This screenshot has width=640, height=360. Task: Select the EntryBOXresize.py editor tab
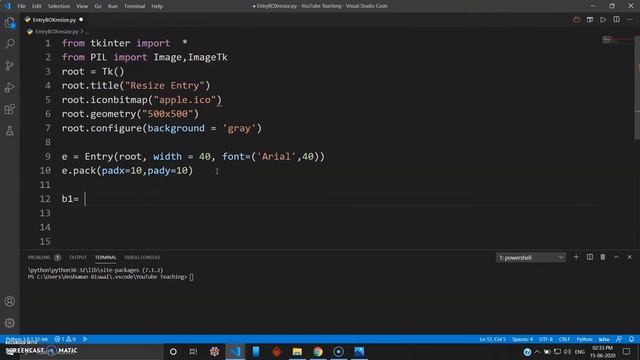[54, 20]
